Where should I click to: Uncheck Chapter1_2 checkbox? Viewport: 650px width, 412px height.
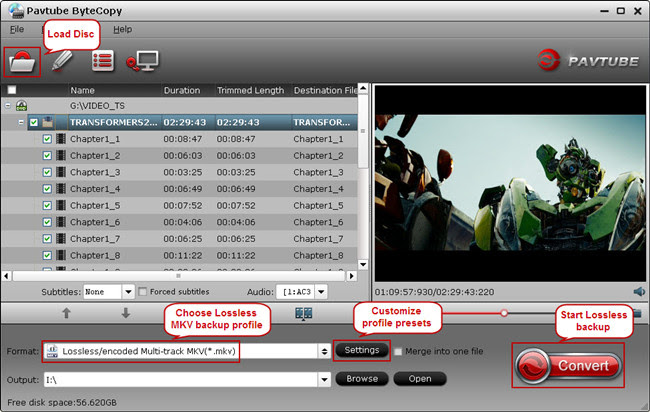tap(47, 155)
